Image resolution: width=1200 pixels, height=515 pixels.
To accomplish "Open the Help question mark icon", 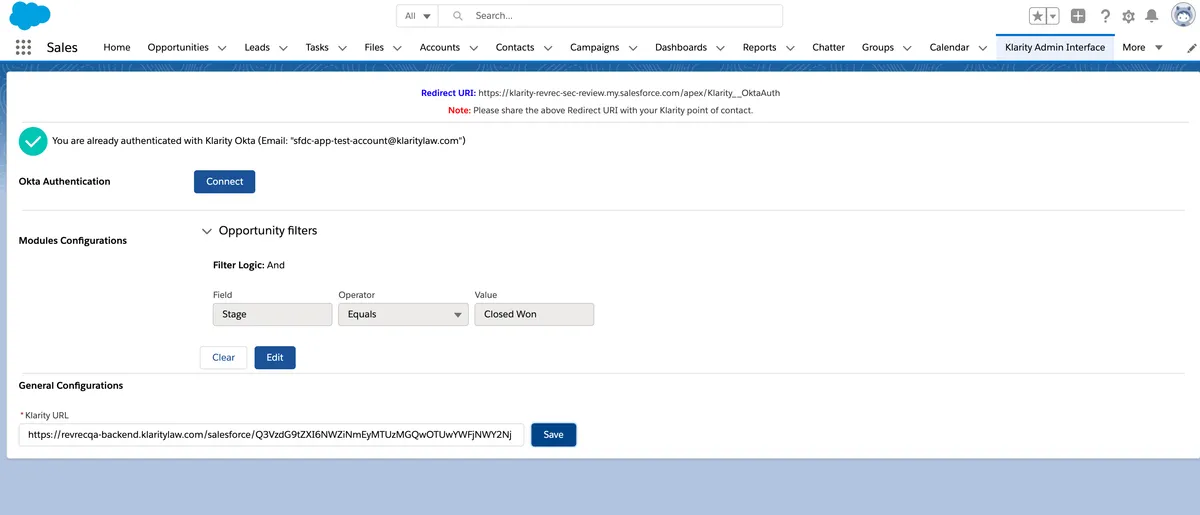I will (1105, 16).
